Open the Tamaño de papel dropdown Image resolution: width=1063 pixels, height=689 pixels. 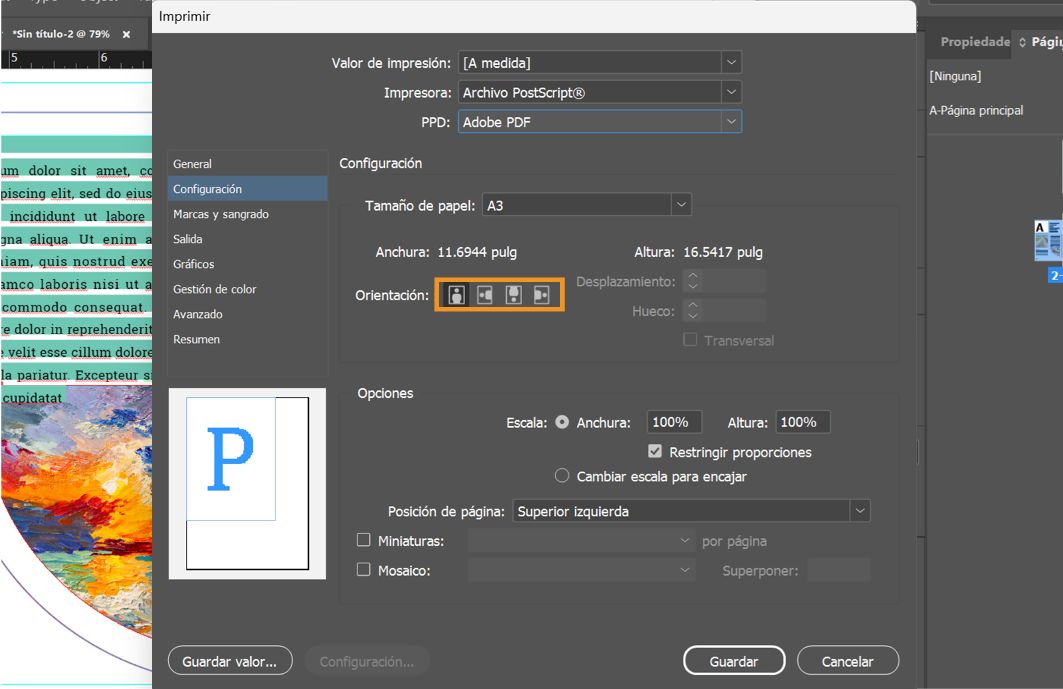(586, 205)
